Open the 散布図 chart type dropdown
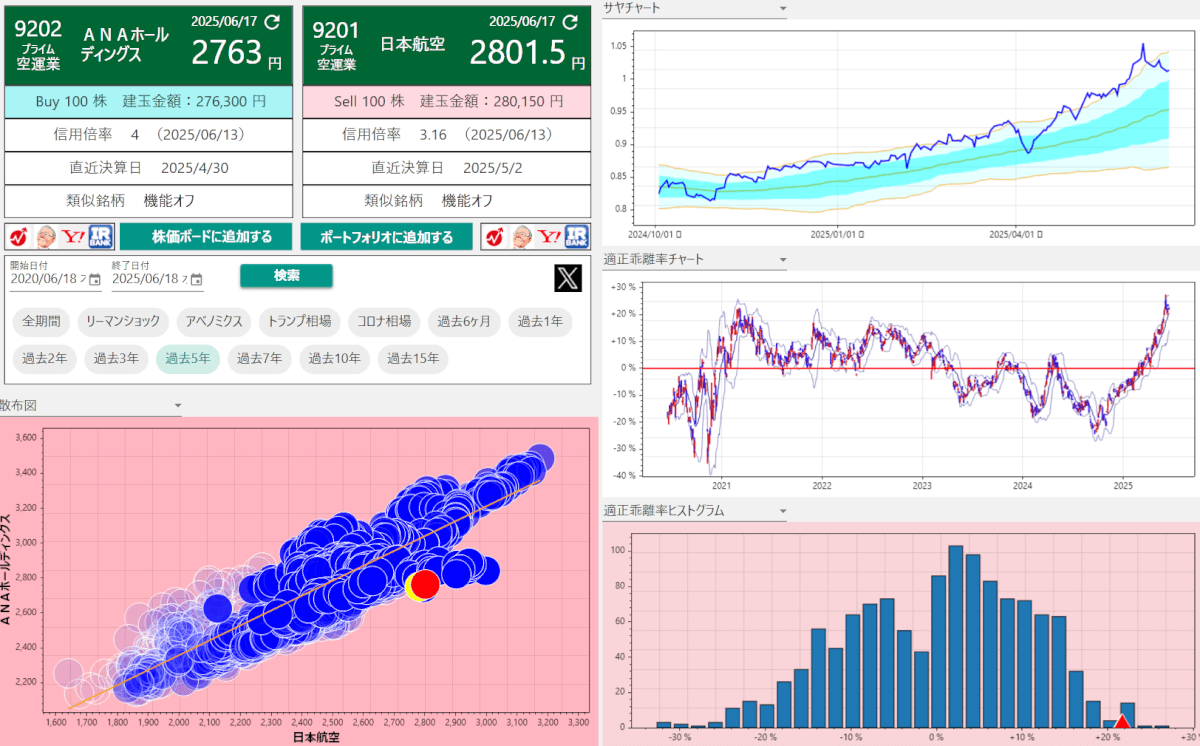 pos(91,405)
